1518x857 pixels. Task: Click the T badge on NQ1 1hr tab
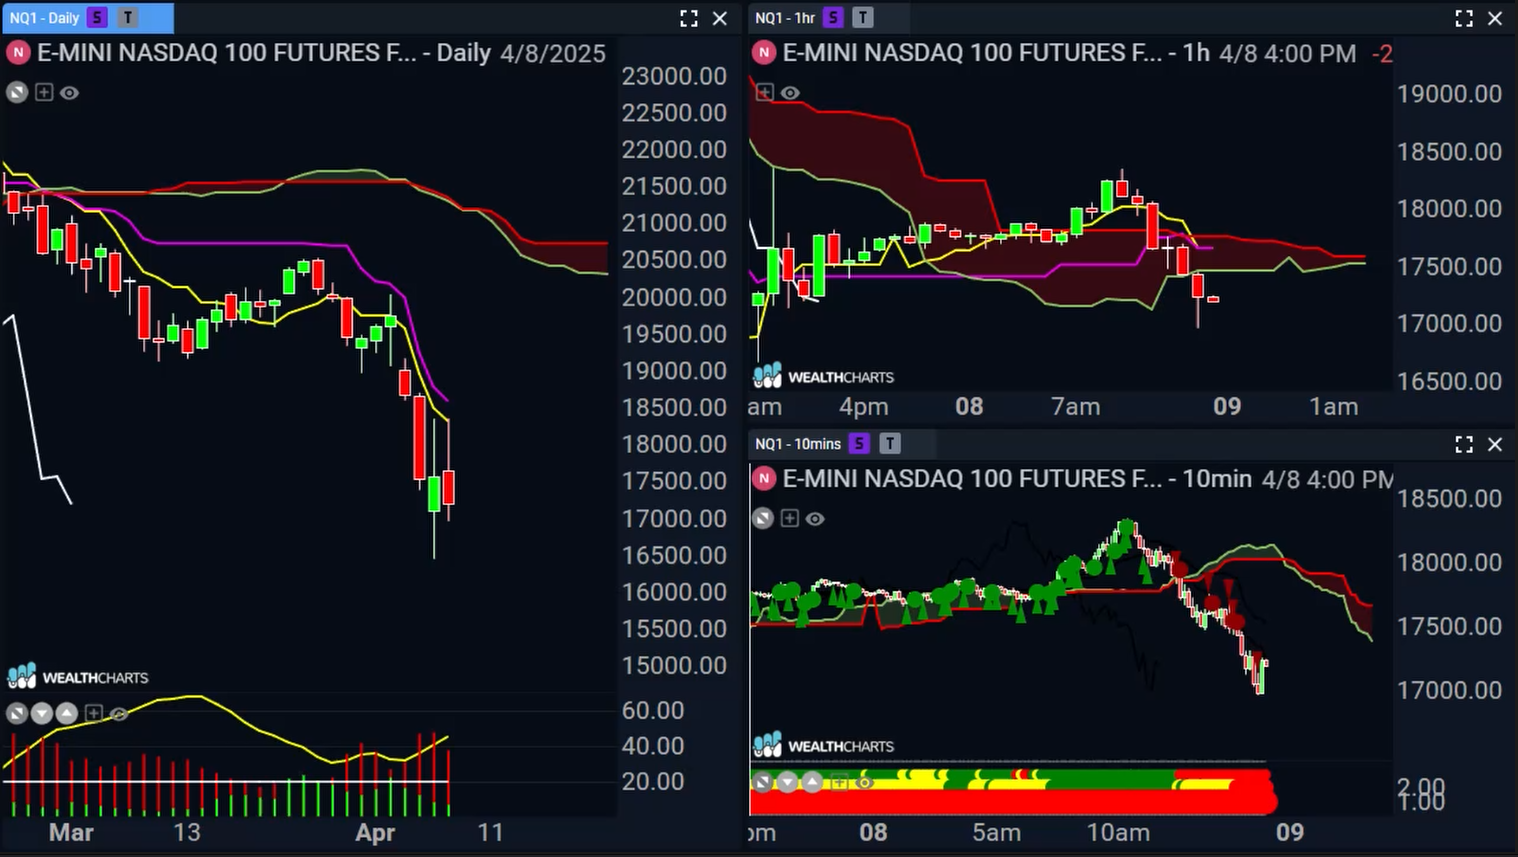click(863, 18)
